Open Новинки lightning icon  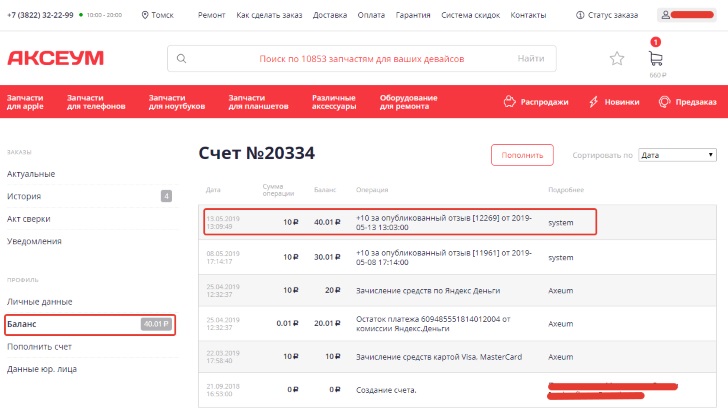593,102
